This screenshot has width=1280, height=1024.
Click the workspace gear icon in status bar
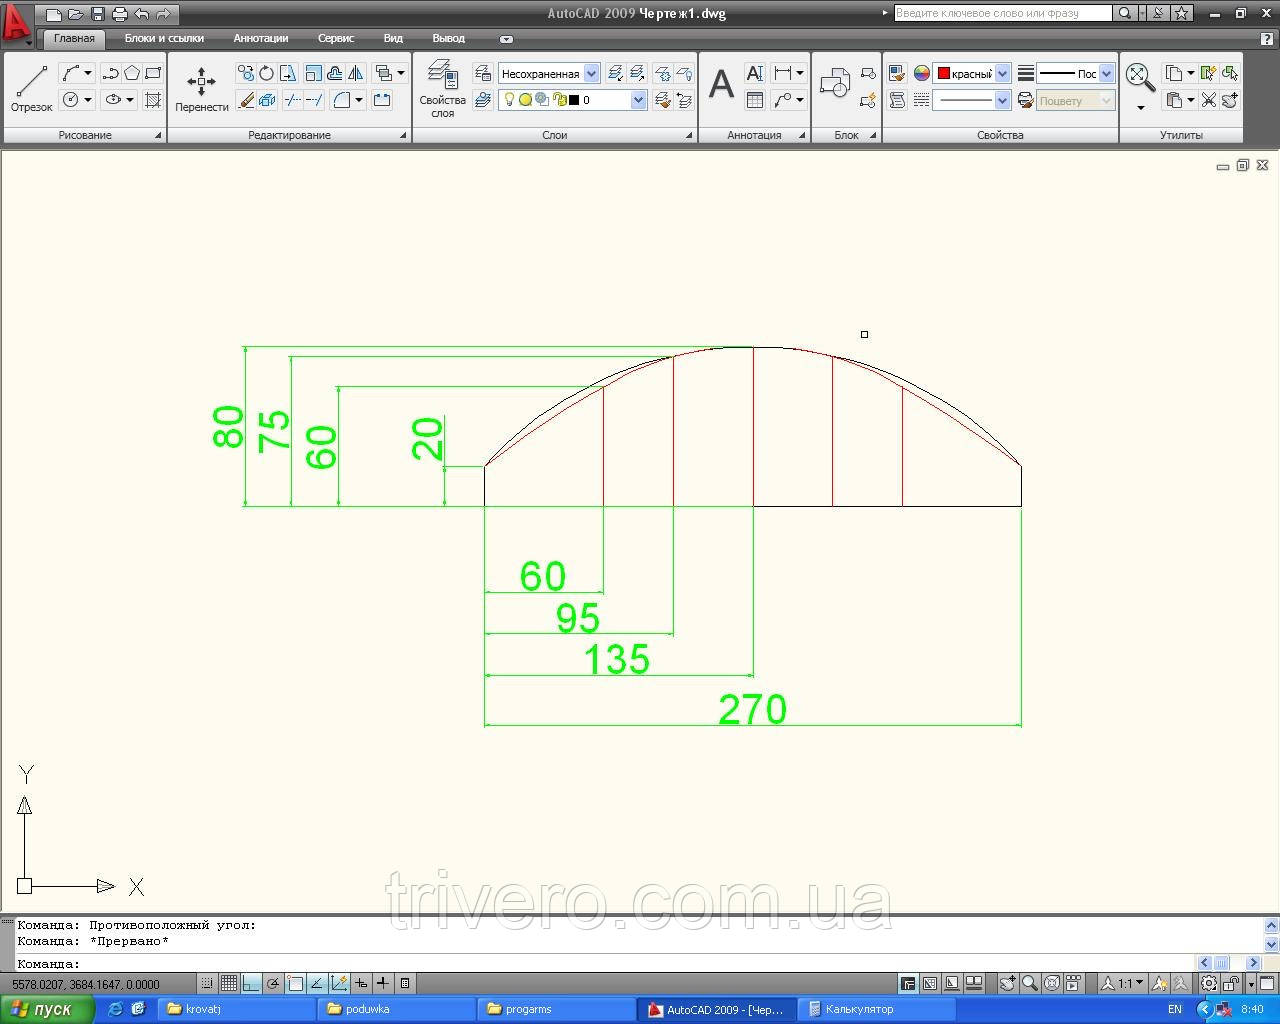(1209, 984)
